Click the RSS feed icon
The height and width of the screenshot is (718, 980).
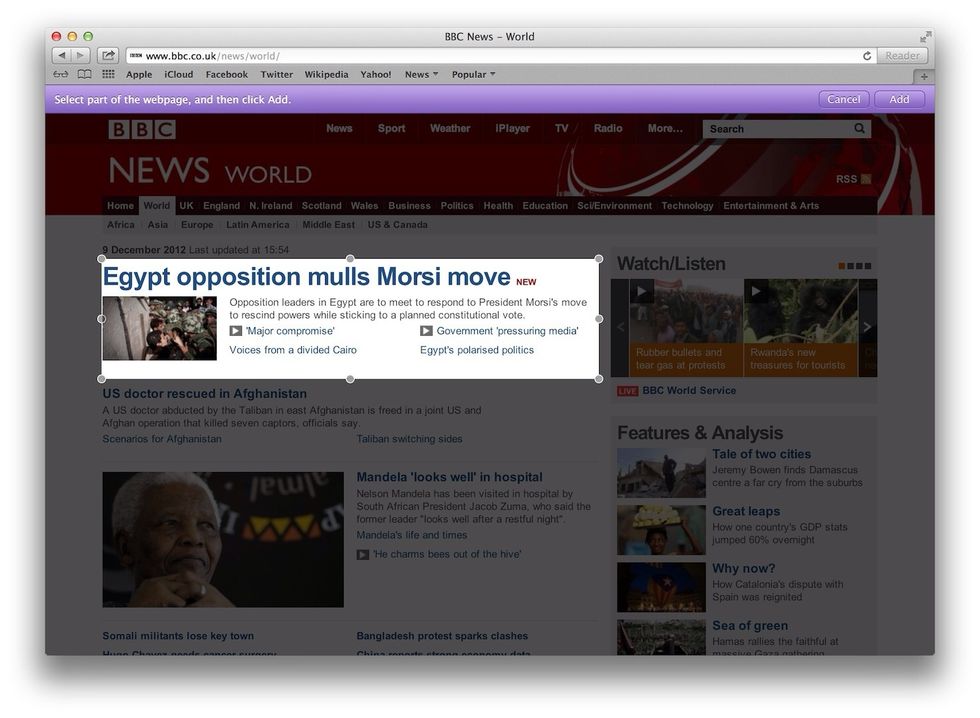(x=866, y=179)
